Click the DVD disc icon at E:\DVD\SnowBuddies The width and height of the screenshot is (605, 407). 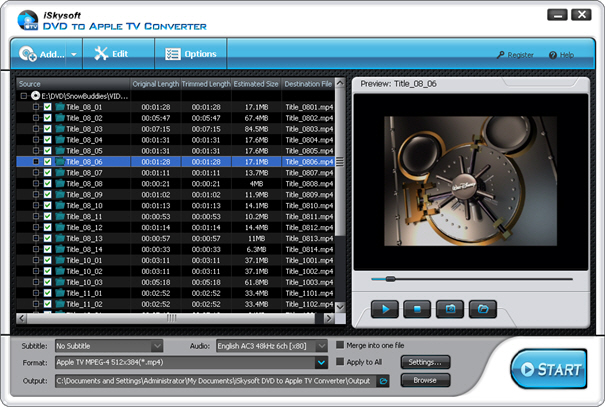pyautogui.click(x=35, y=95)
